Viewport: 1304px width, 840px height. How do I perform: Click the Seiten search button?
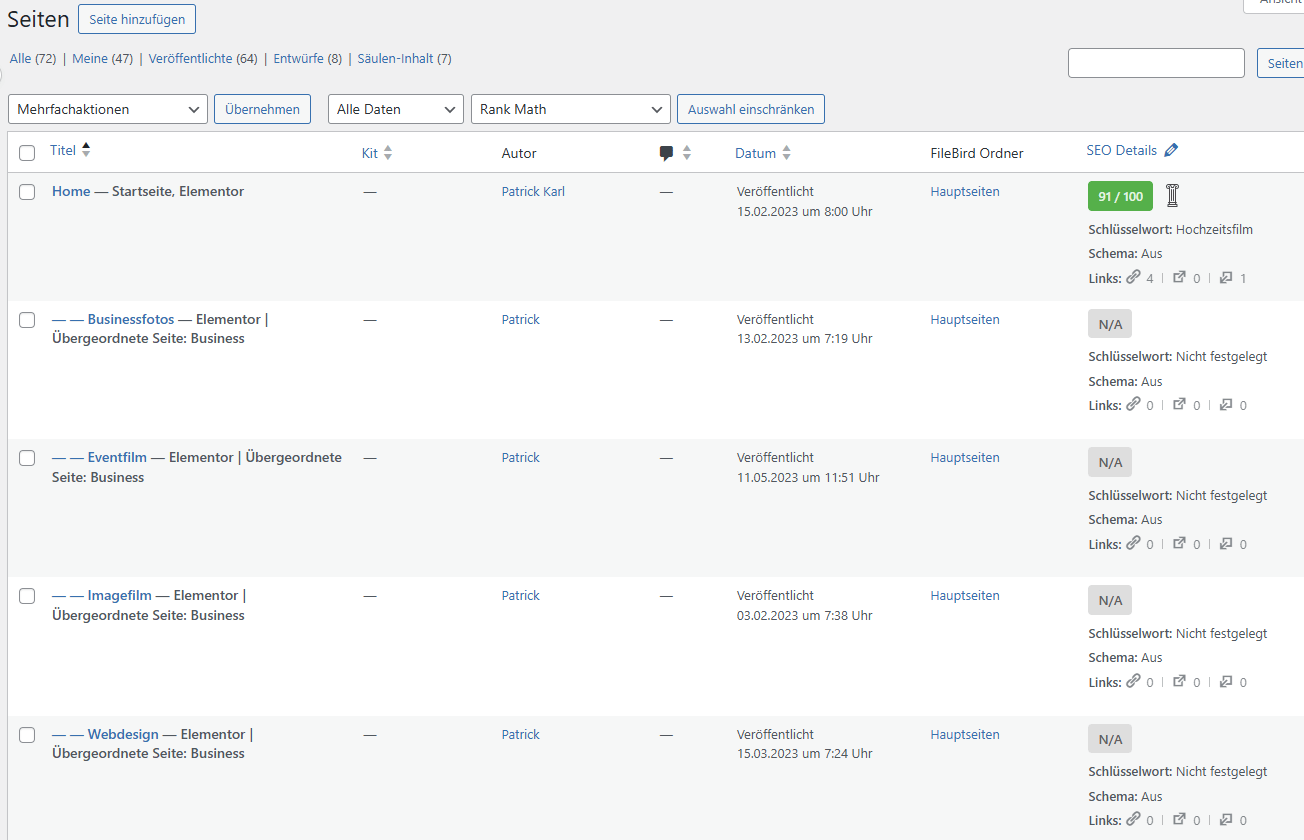(1281, 63)
